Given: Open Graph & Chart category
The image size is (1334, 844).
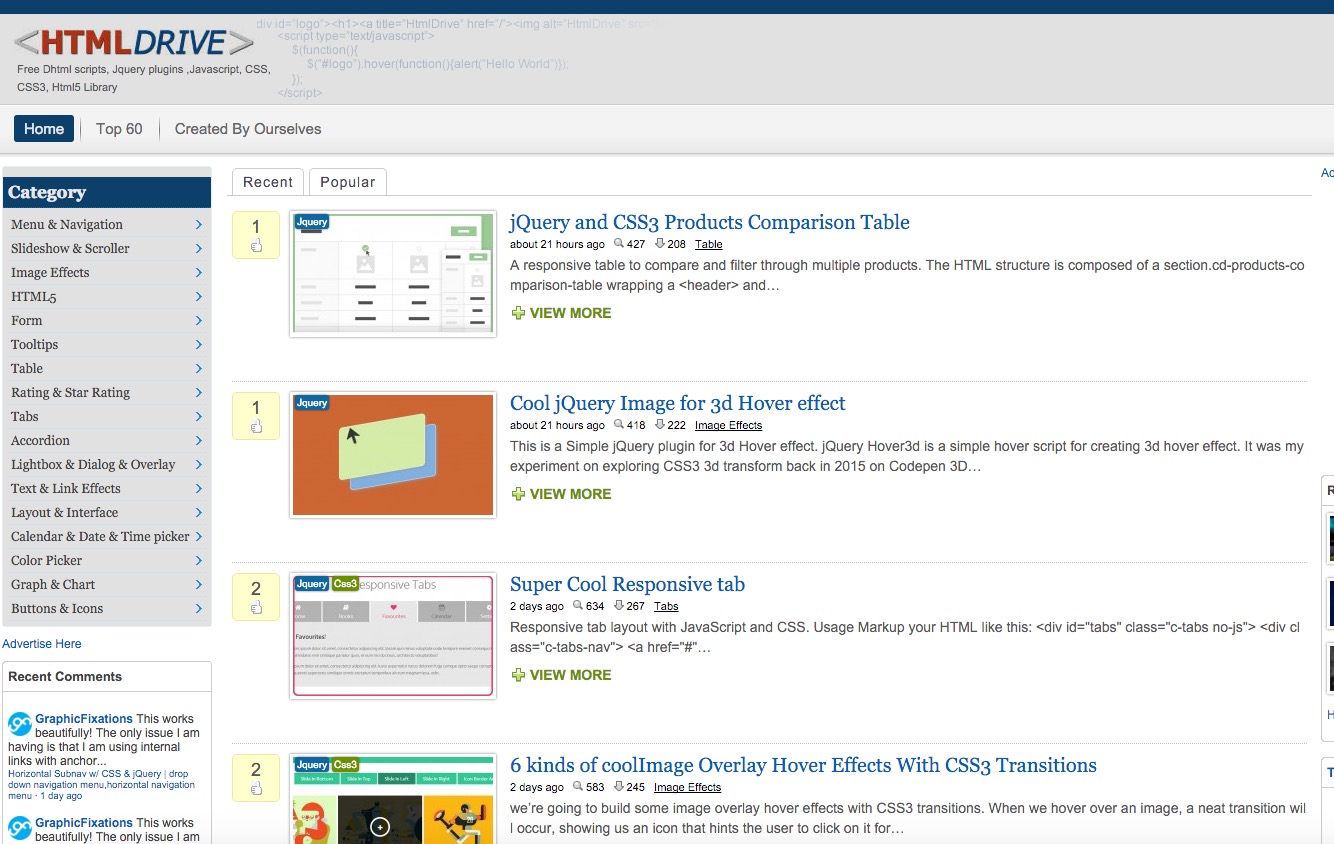Looking at the screenshot, I should pos(53,585).
